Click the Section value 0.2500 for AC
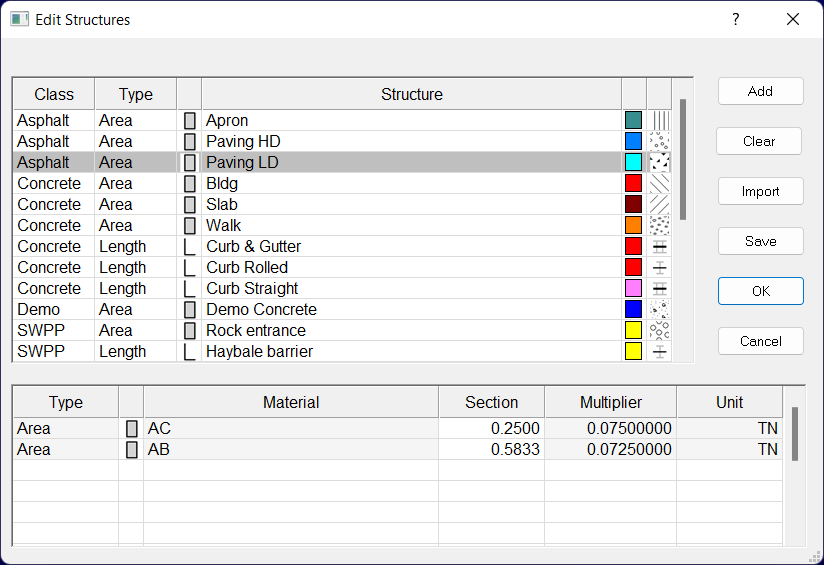Image resolution: width=824 pixels, height=565 pixels. coord(491,429)
